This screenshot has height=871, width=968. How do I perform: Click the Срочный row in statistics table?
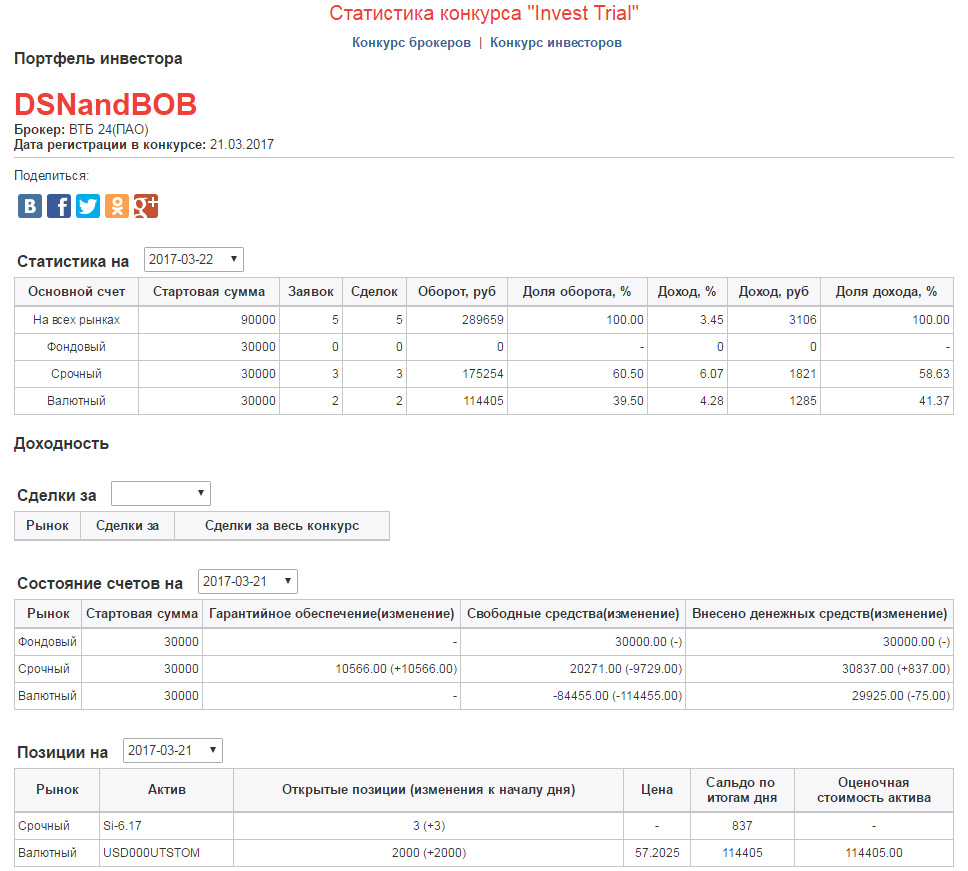[76, 374]
